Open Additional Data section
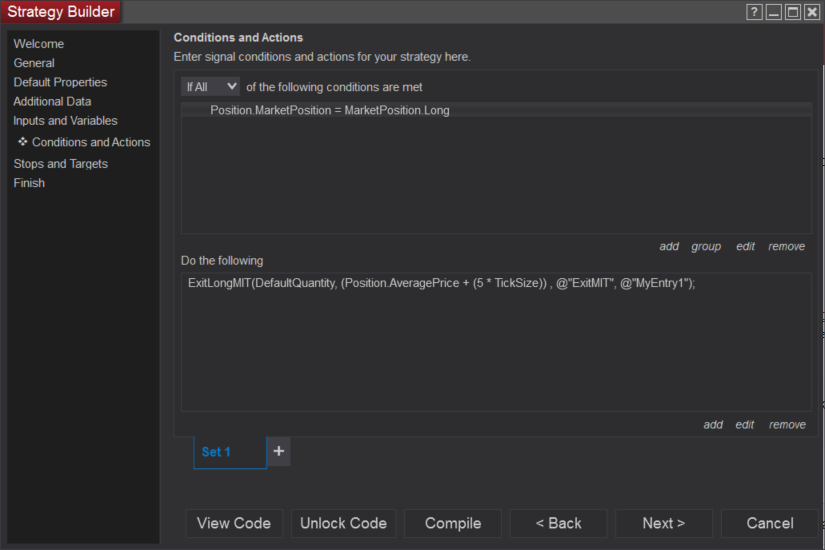 (x=52, y=101)
